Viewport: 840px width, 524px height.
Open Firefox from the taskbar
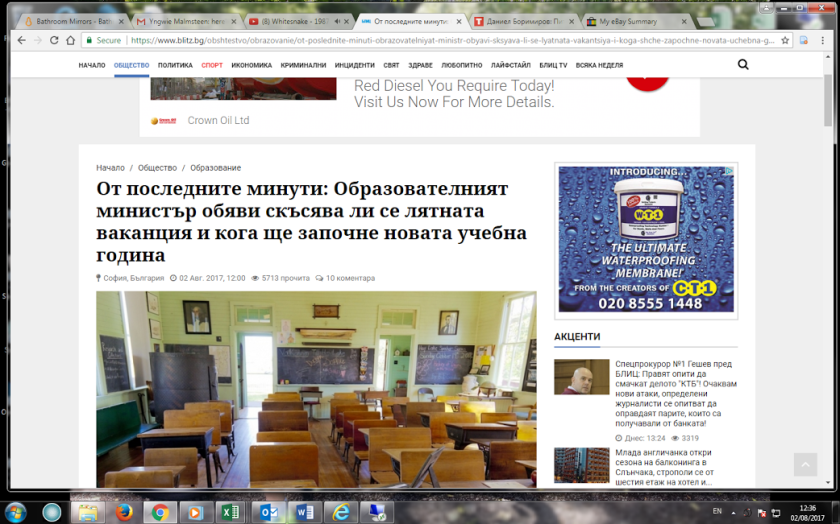tap(124, 511)
